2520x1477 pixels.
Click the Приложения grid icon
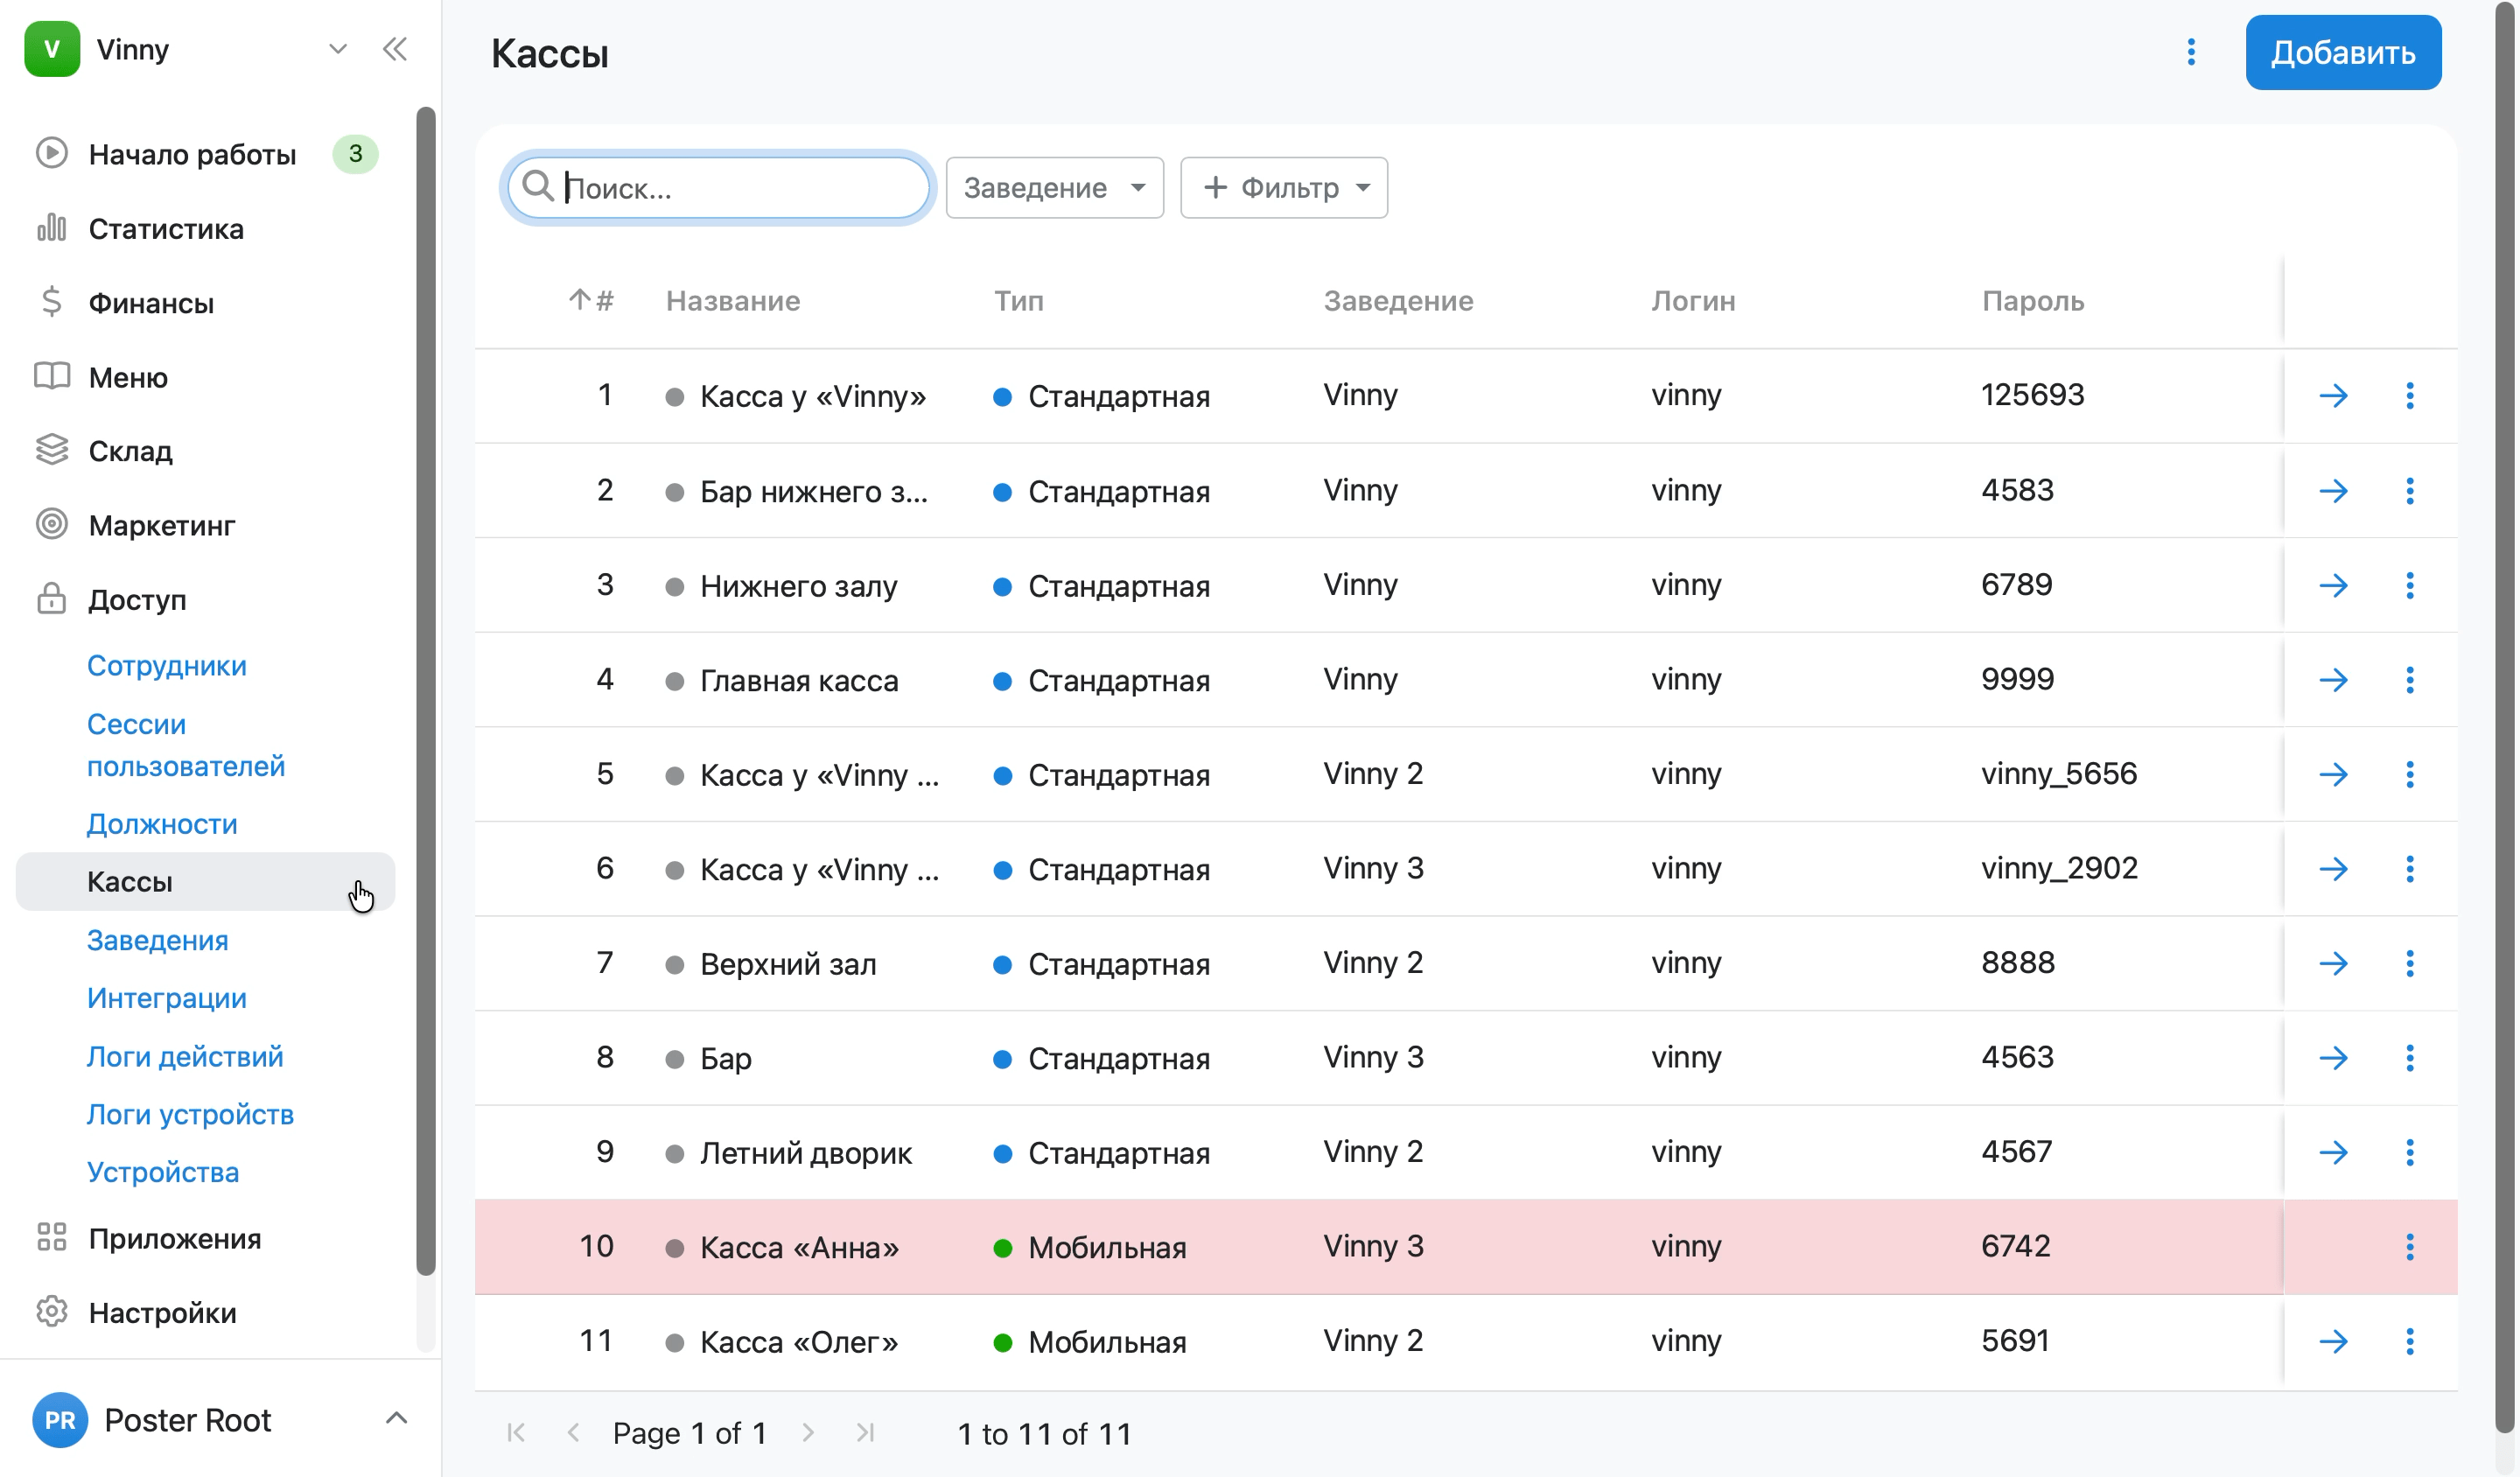click(52, 1238)
